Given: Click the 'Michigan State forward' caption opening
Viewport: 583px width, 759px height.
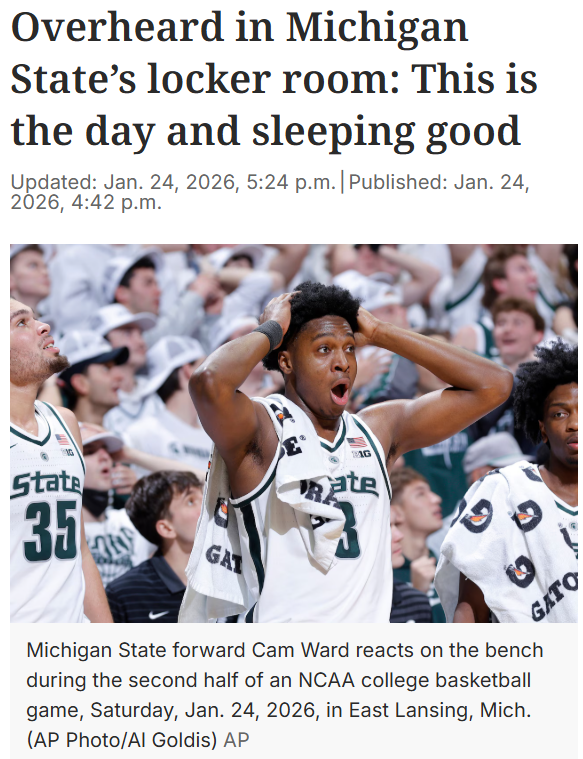Looking at the screenshot, I should pyautogui.click(x=136, y=650).
